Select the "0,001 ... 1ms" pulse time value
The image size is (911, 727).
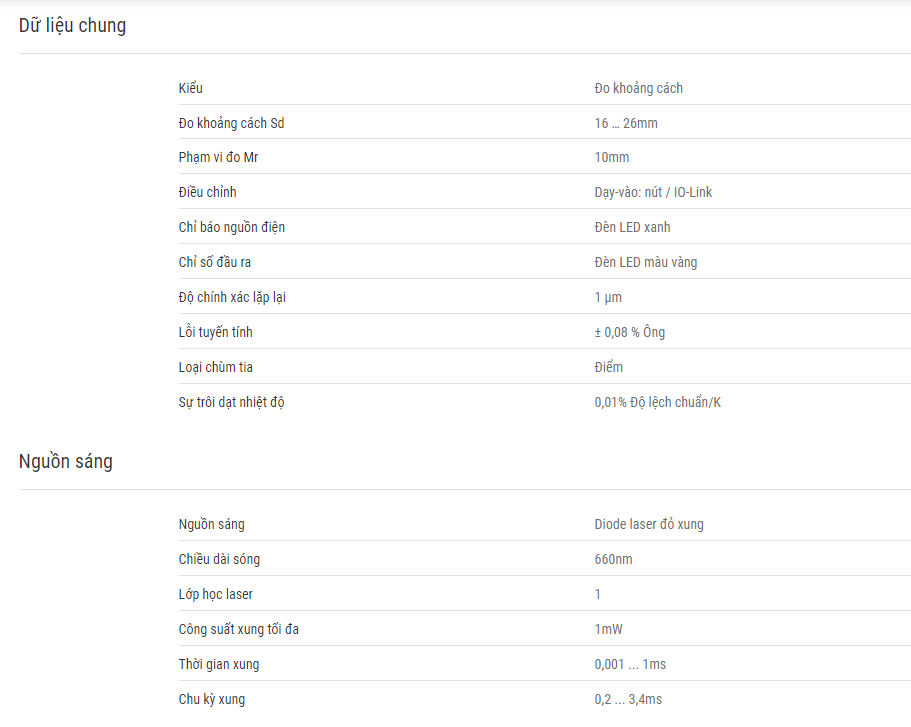point(630,664)
